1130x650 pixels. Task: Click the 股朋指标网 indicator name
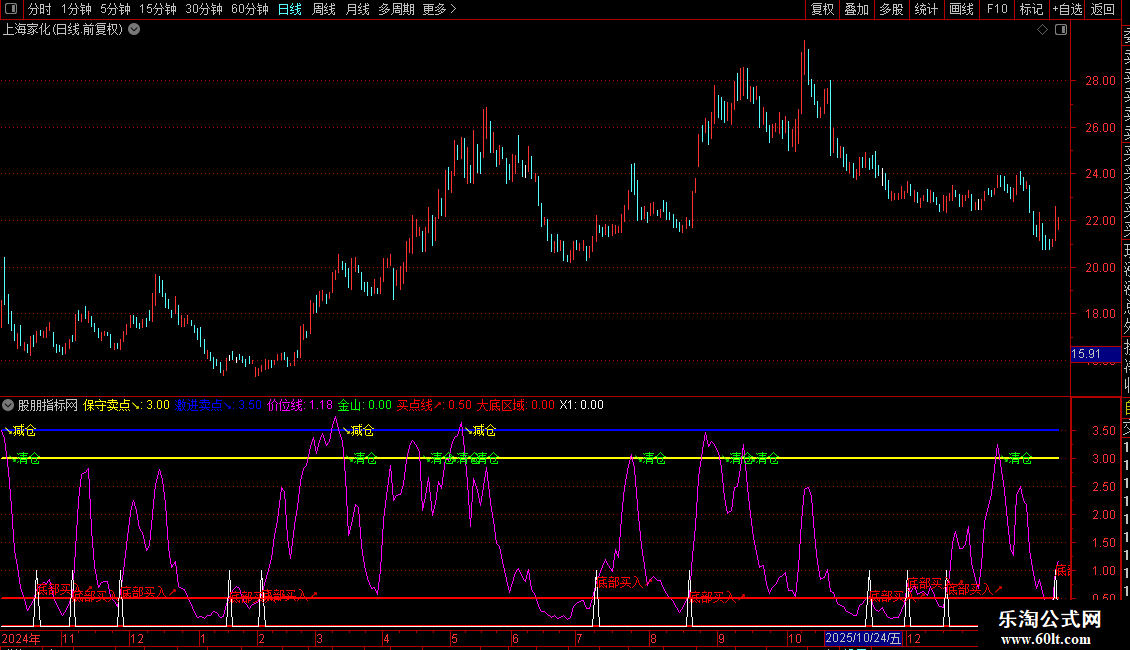tap(48, 405)
